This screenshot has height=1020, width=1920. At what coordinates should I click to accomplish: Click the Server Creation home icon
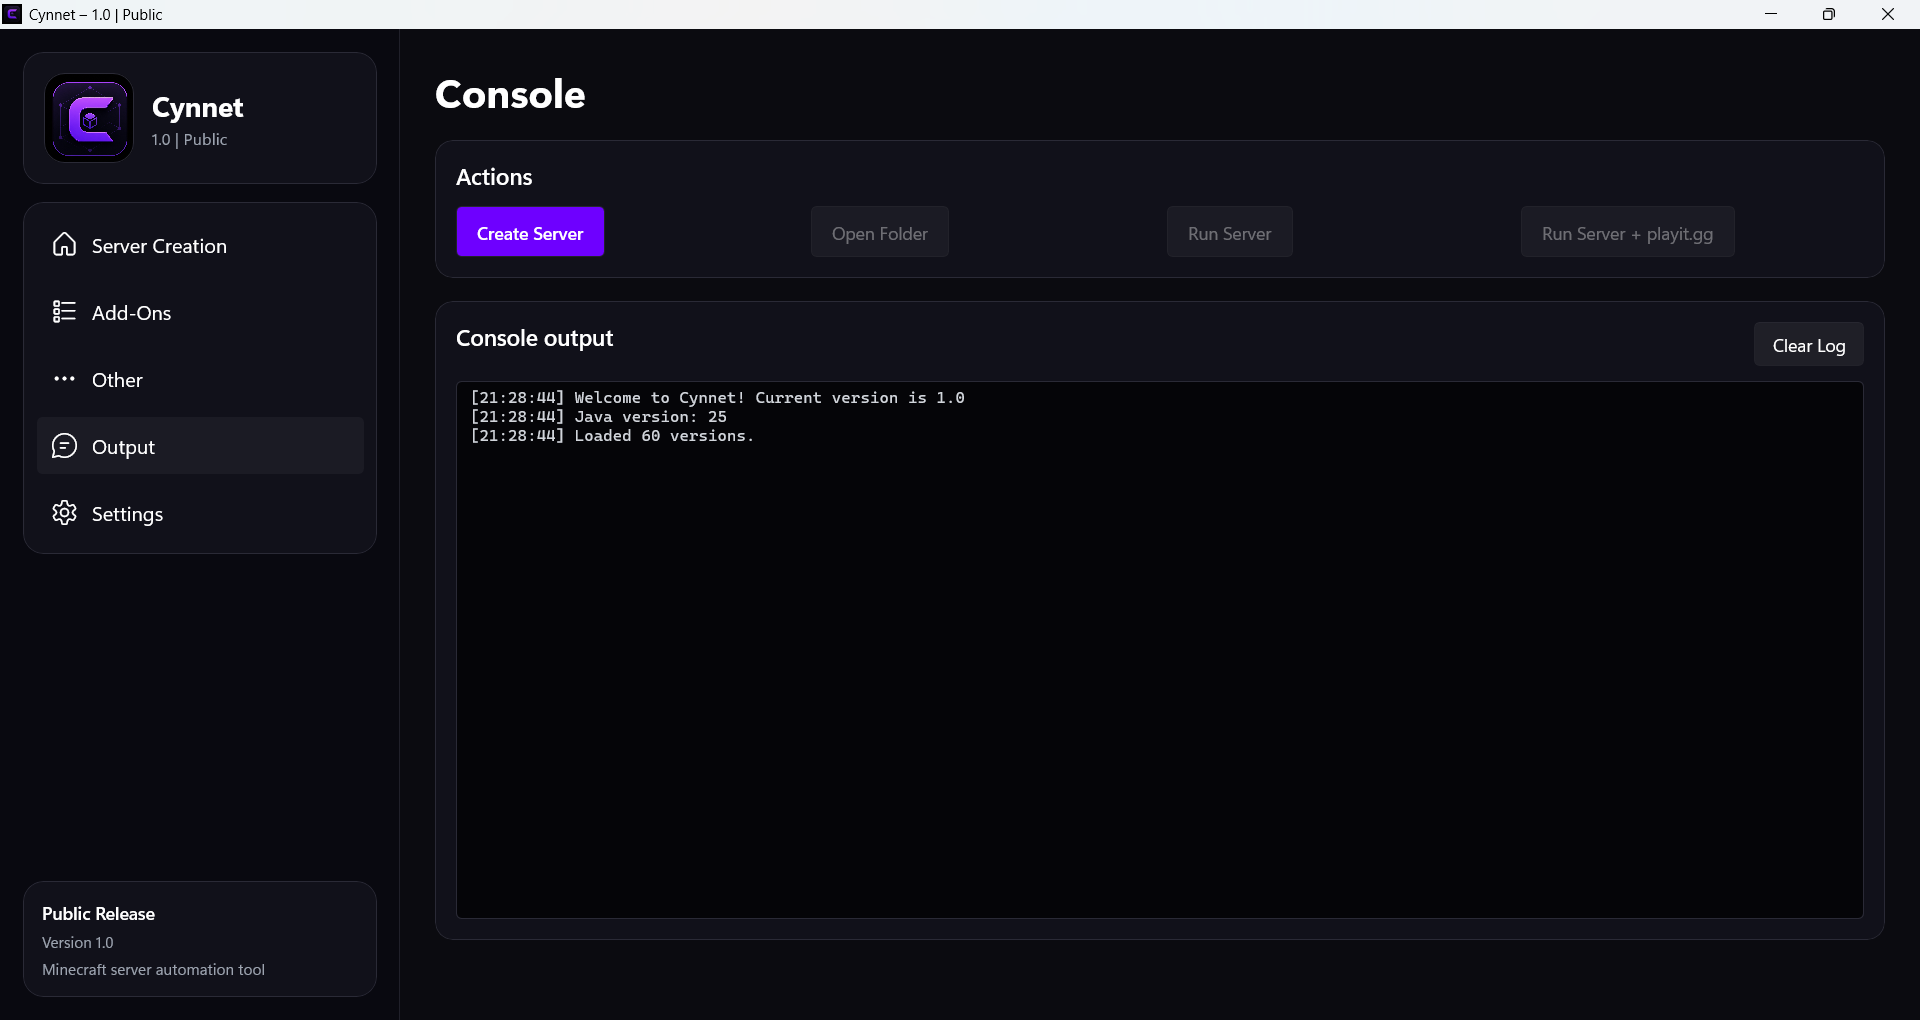tap(64, 245)
